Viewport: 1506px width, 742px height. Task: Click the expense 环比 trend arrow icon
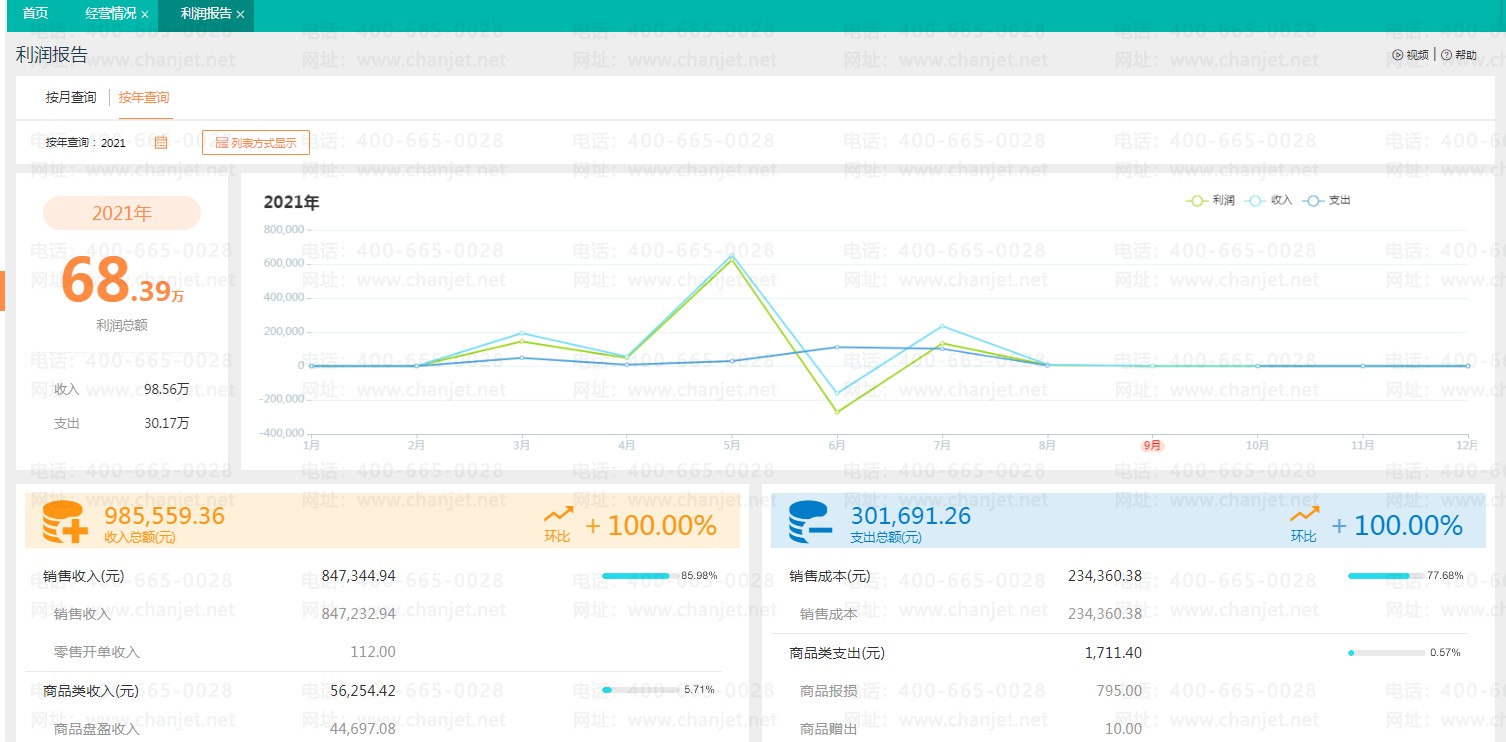point(1304,514)
